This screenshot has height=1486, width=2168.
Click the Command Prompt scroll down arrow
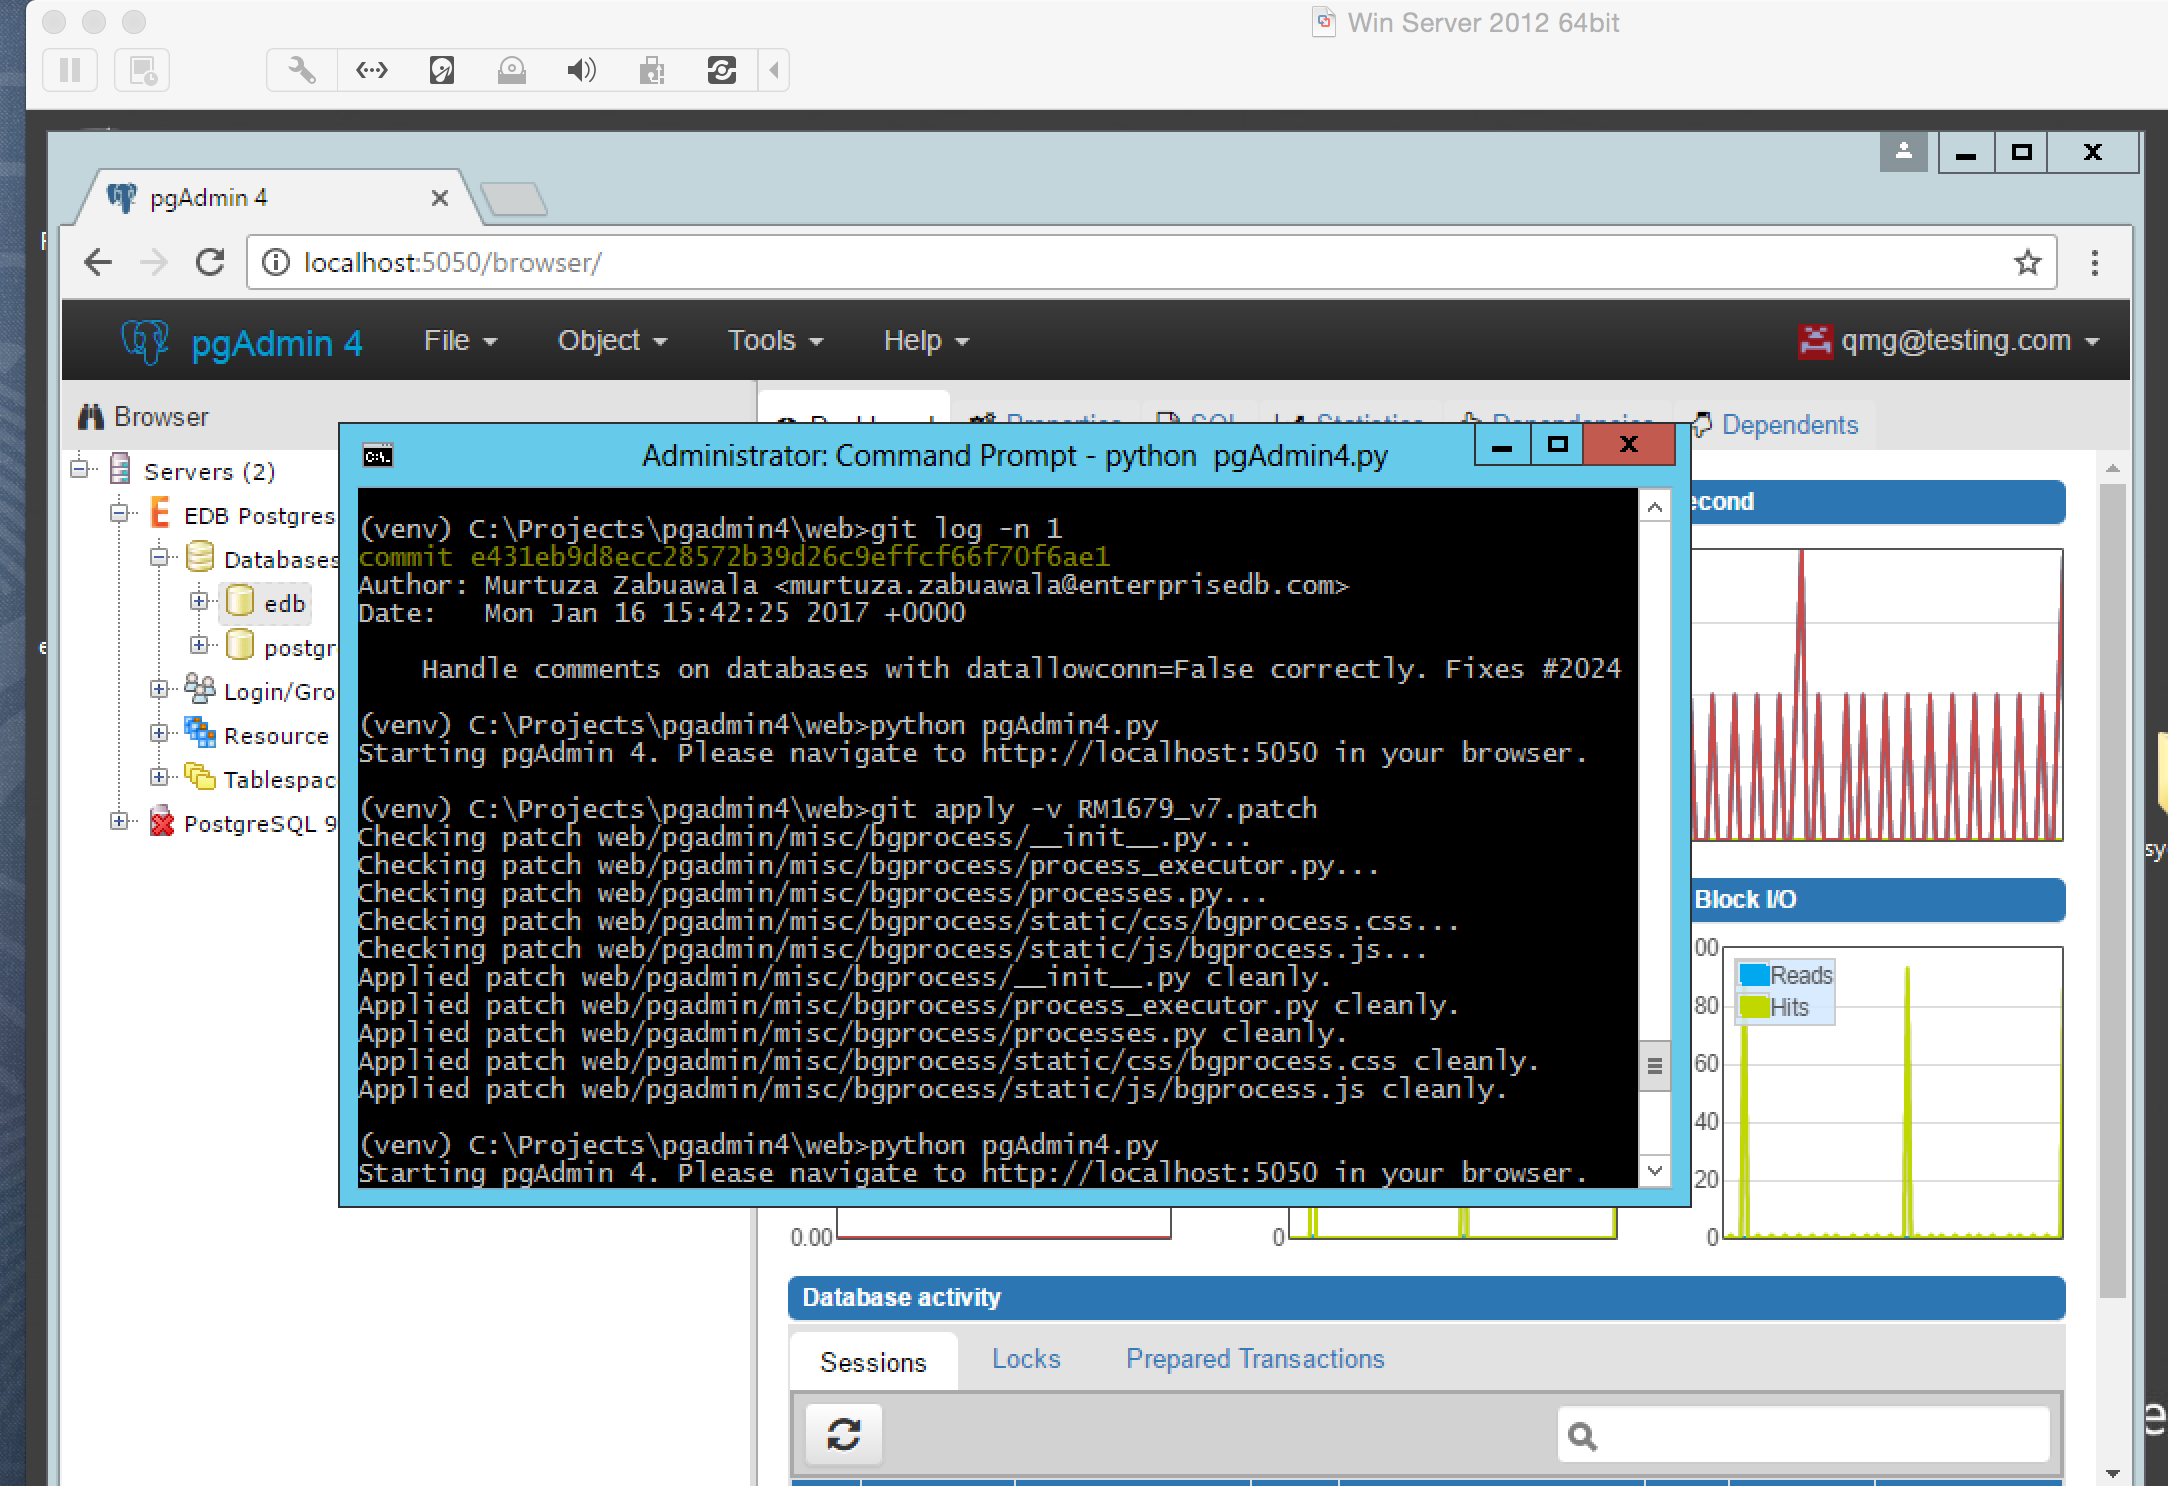1654,1170
